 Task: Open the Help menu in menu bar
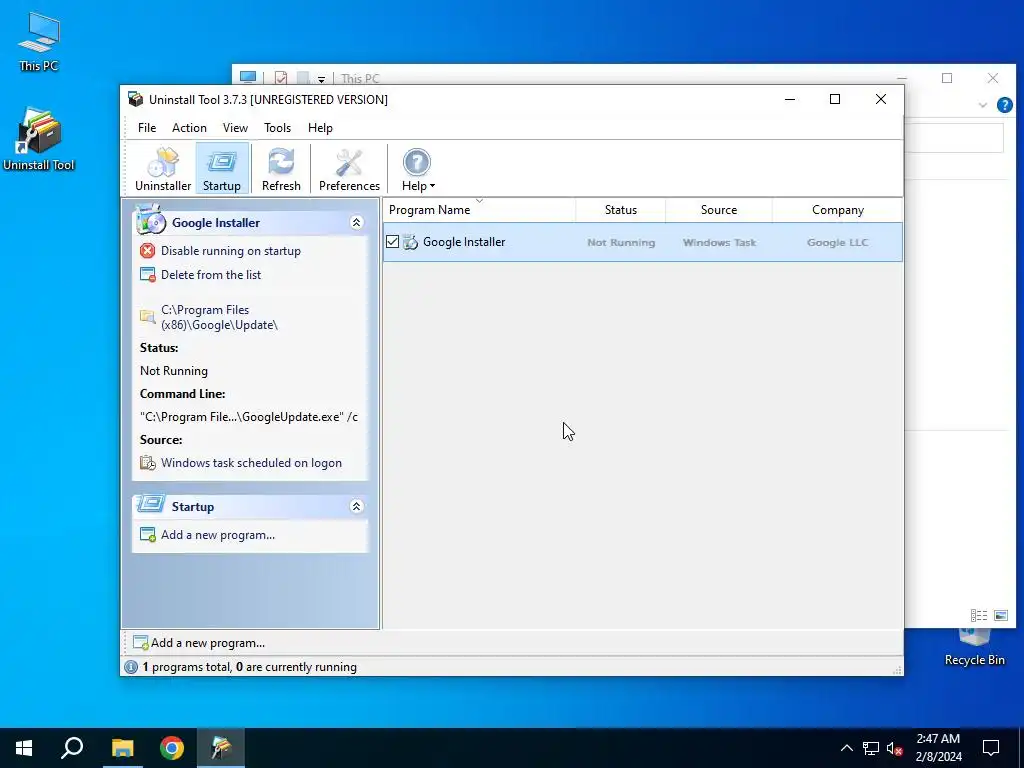tap(320, 128)
